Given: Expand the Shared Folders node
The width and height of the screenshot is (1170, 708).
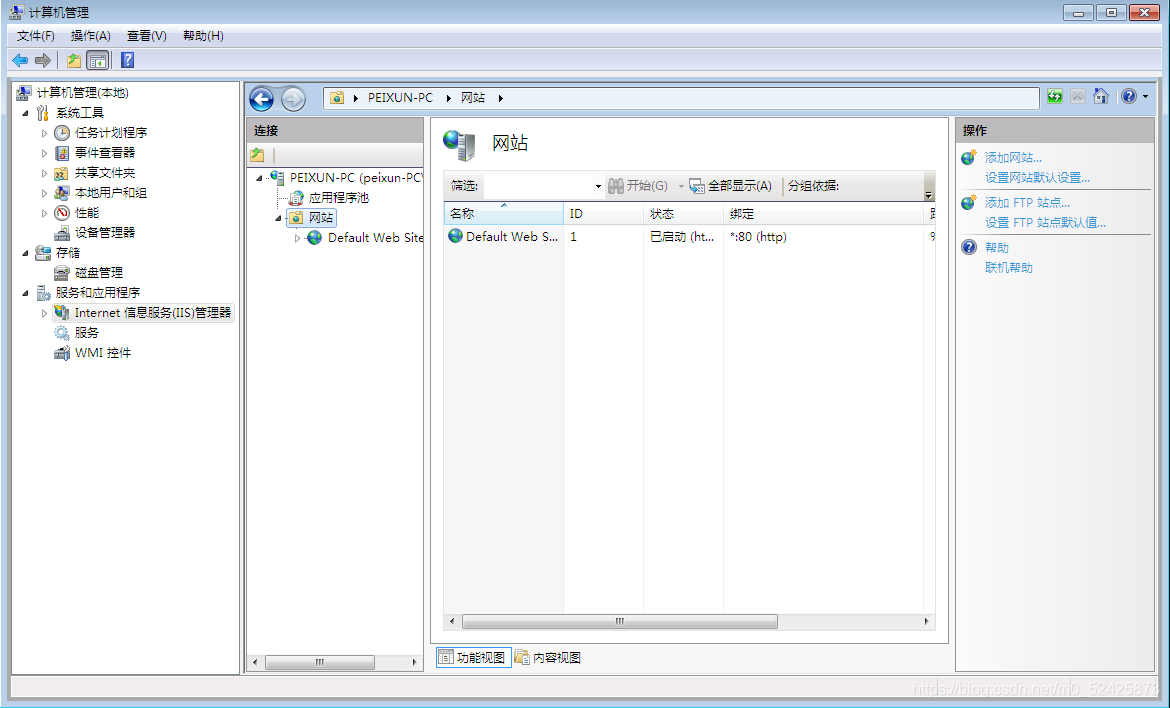Looking at the screenshot, I should [x=45, y=173].
